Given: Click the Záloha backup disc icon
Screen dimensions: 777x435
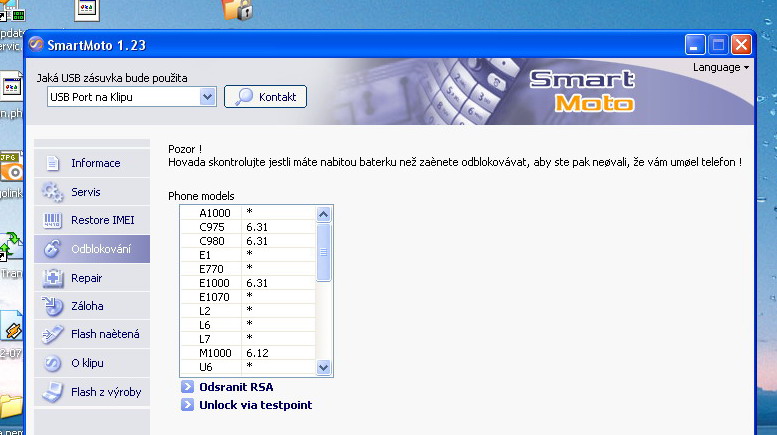Looking at the screenshot, I should (x=52, y=306).
